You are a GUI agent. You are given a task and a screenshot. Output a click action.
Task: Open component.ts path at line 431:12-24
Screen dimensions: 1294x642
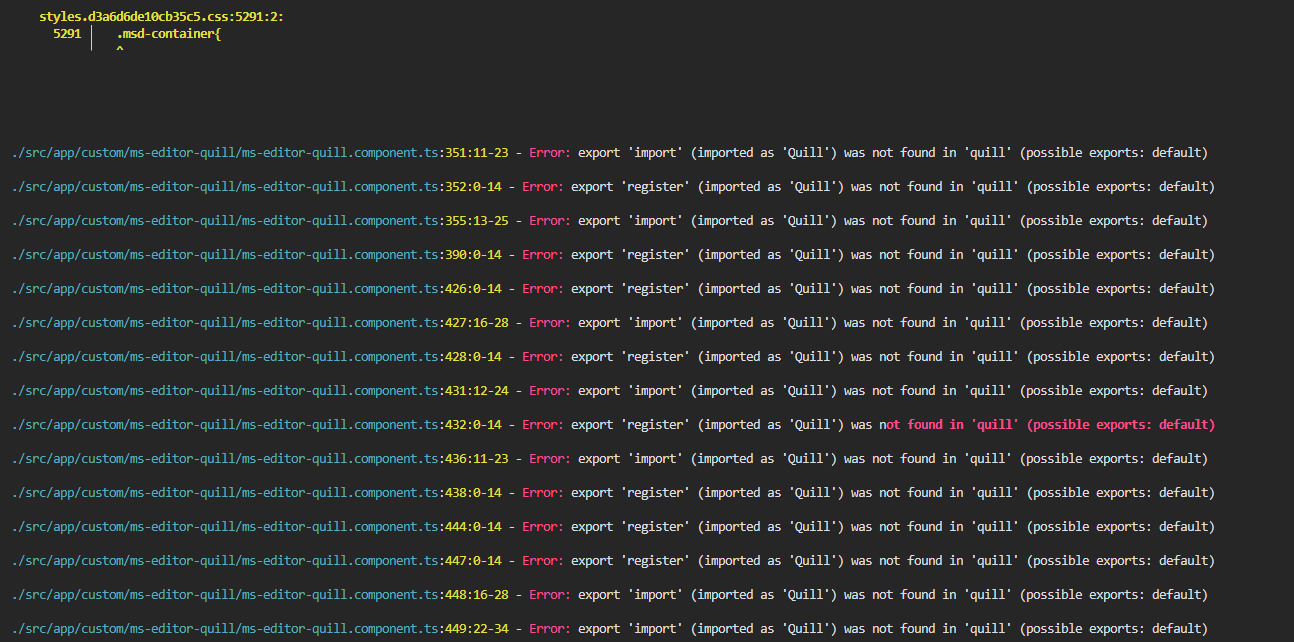(260, 391)
